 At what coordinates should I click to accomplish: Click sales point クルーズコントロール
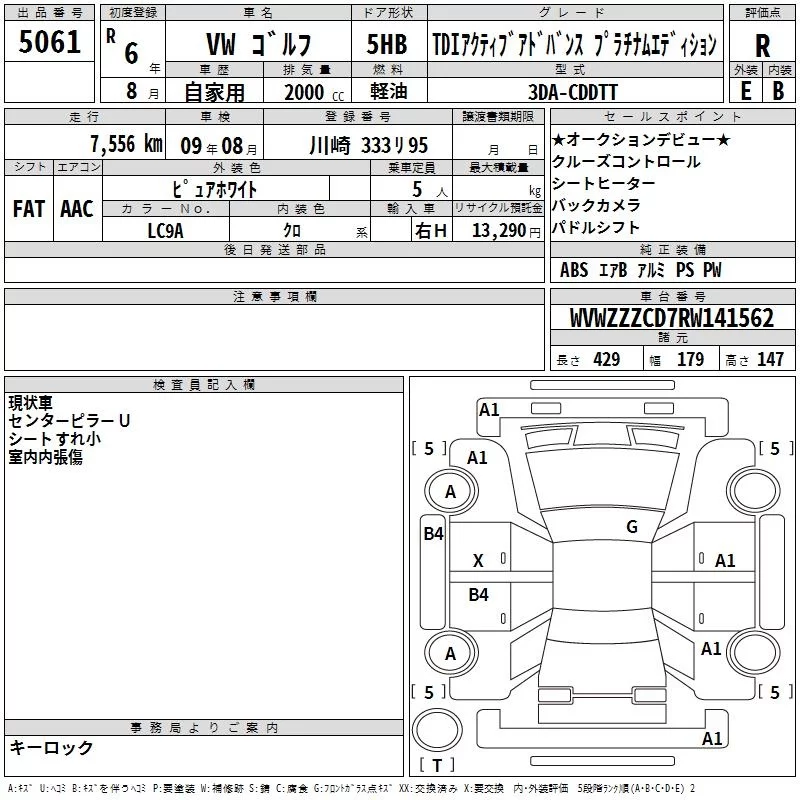pos(626,162)
